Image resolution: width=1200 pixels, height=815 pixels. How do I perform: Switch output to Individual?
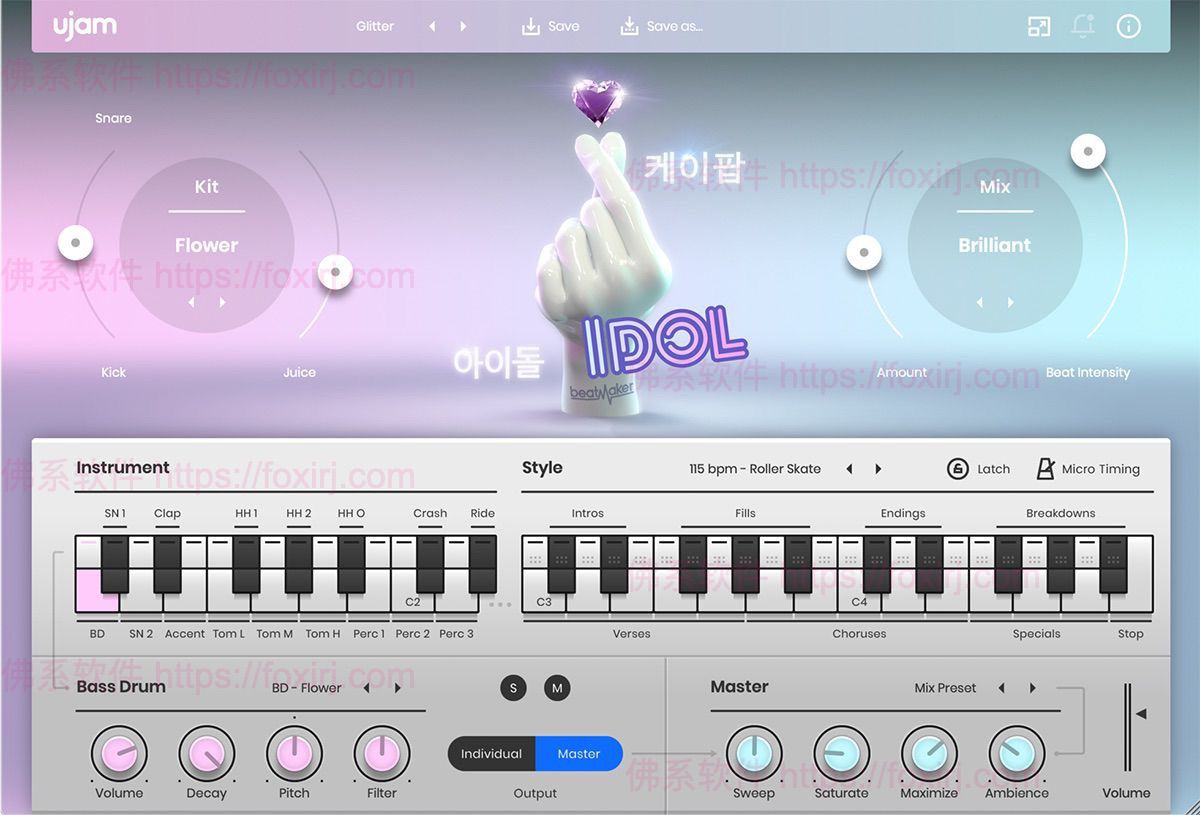[491, 755]
